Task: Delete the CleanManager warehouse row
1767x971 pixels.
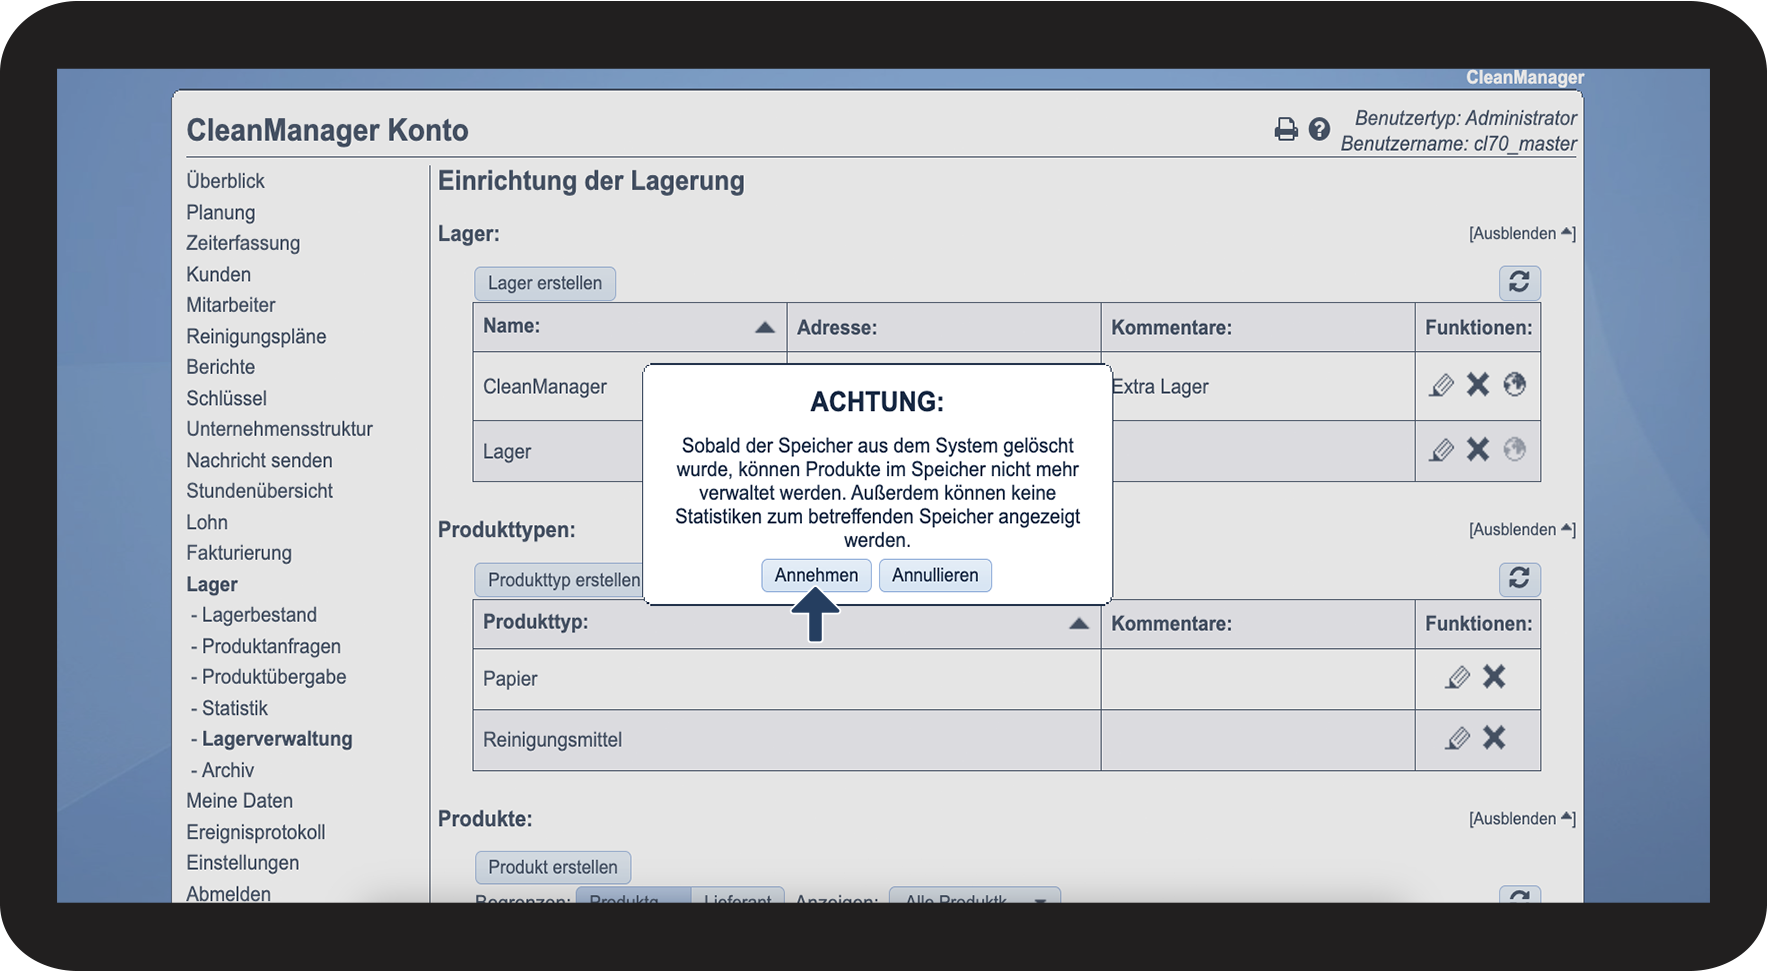Action: click(x=1478, y=385)
